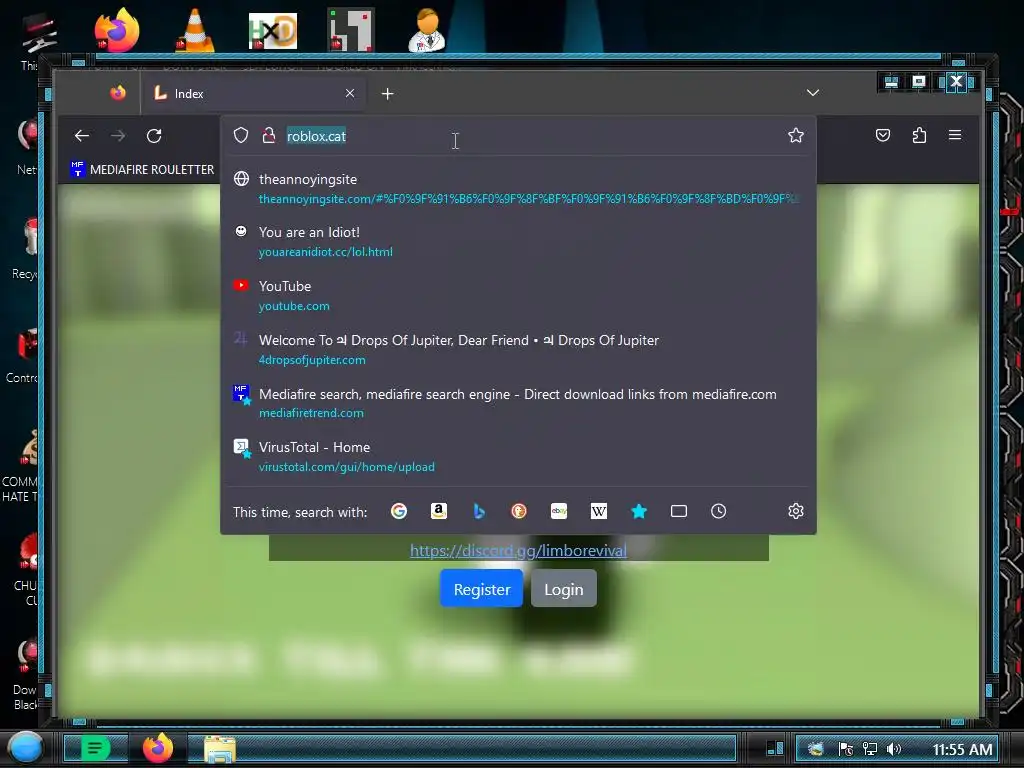This screenshot has height=768, width=1024.
Task: Open the maze-pattern desktop shortcut
Action: pyautogui.click(x=351, y=30)
